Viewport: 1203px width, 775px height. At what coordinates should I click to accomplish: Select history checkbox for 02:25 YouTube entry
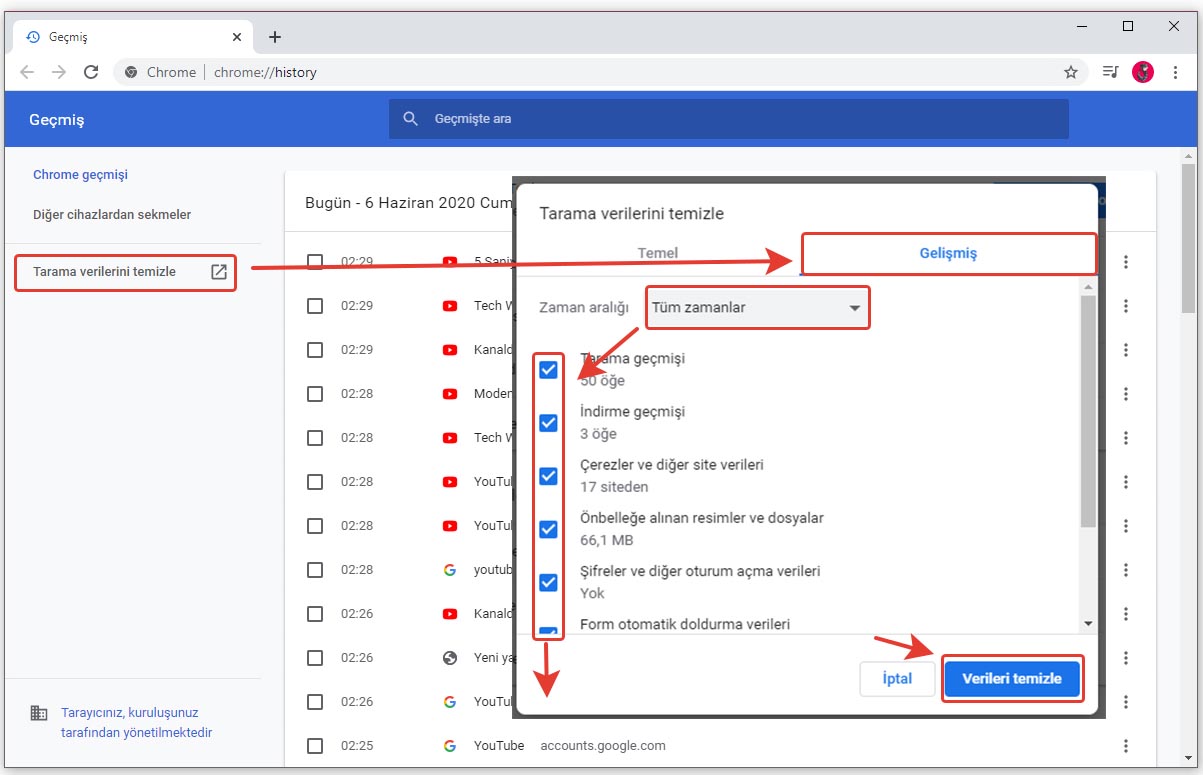pyautogui.click(x=315, y=746)
